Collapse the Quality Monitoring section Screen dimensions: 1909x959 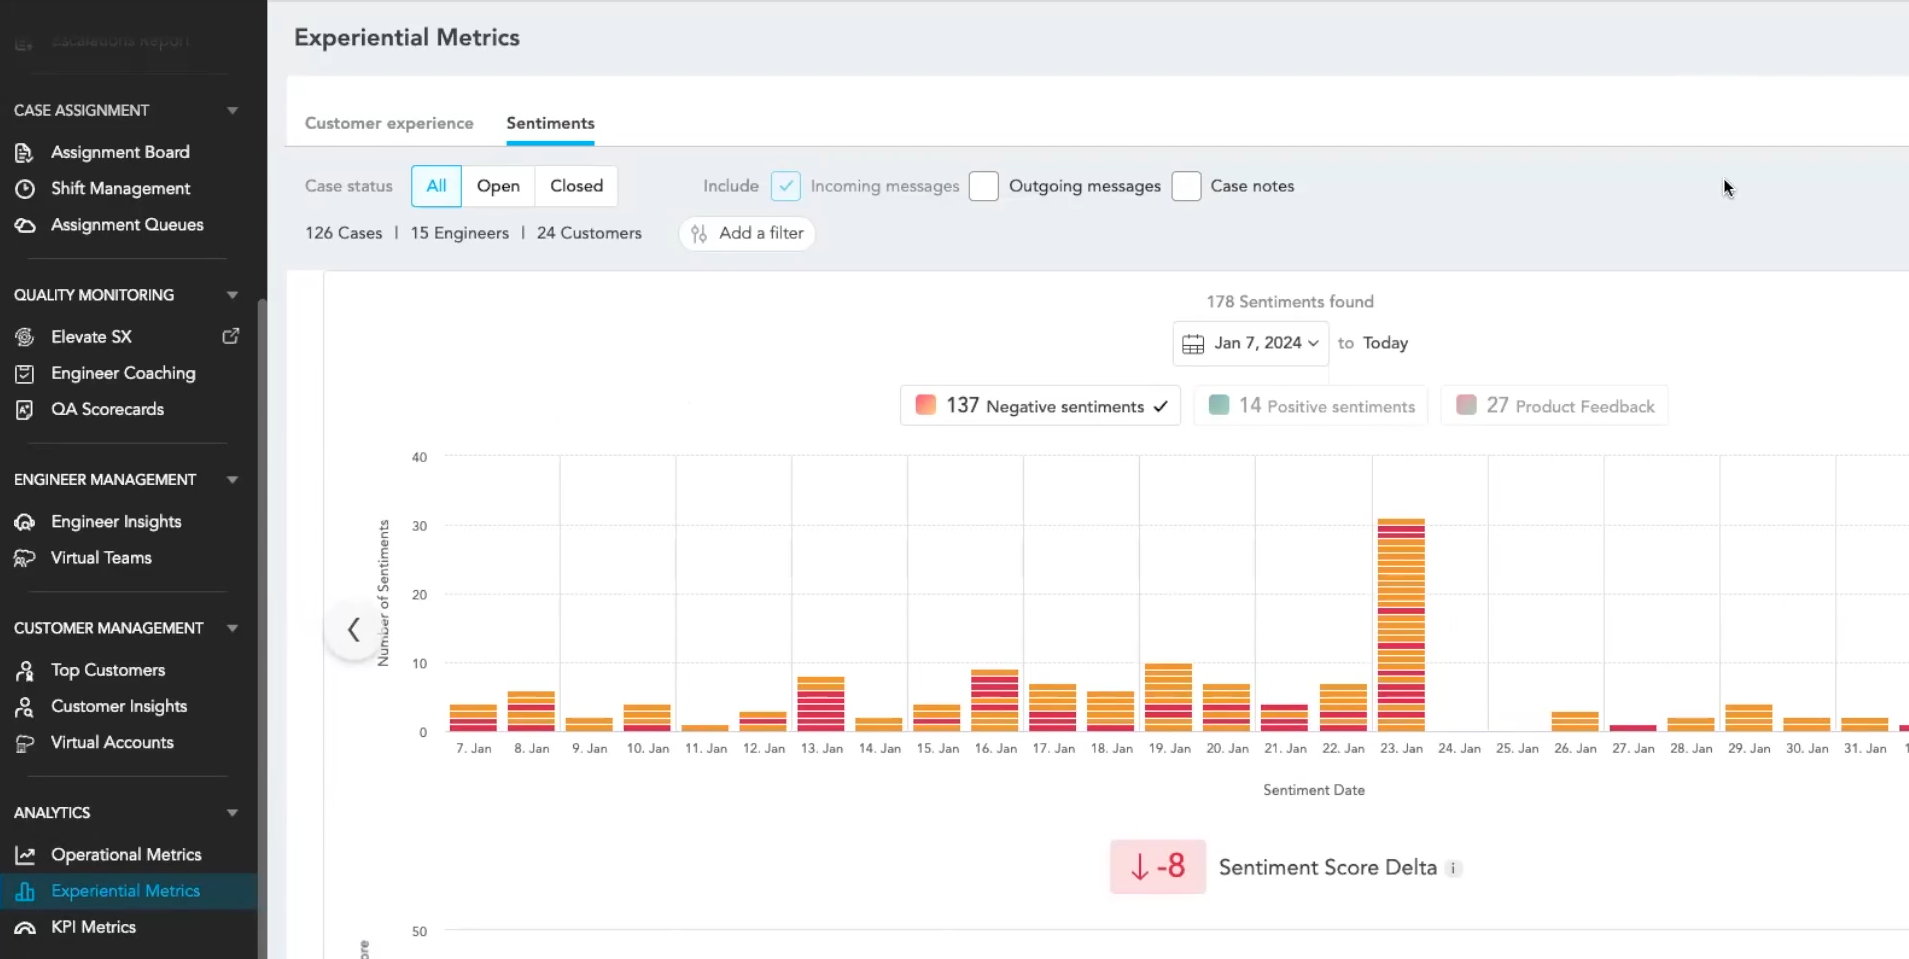(x=232, y=295)
